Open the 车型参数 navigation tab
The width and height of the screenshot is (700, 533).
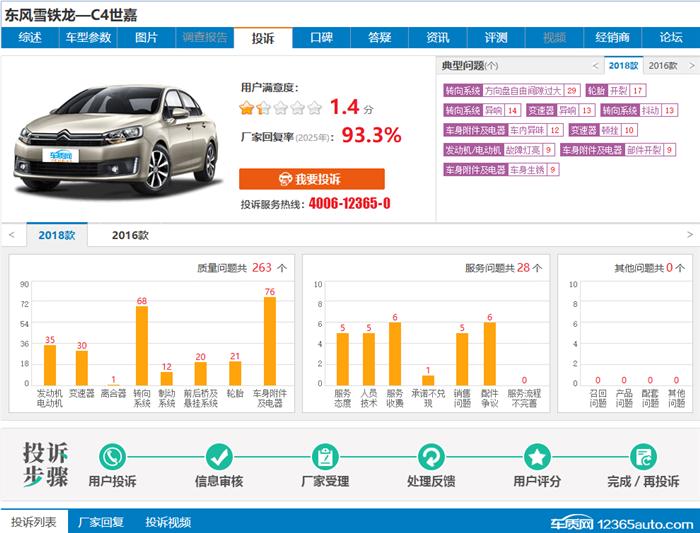click(88, 38)
